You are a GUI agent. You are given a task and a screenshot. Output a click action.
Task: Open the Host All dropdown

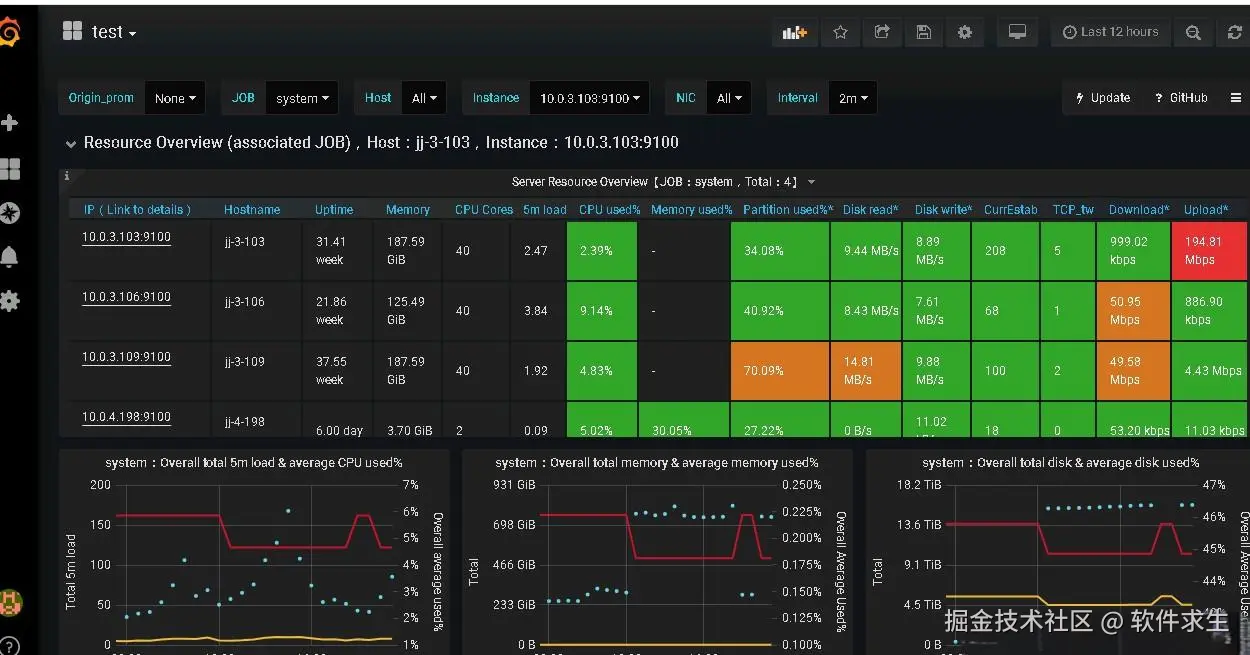(425, 98)
